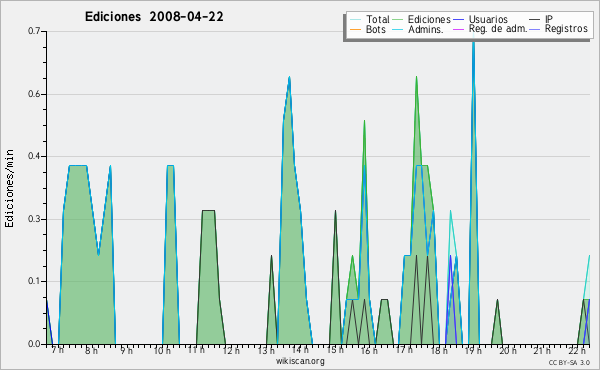Click the y-axis value 0.6

pos(34,94)
